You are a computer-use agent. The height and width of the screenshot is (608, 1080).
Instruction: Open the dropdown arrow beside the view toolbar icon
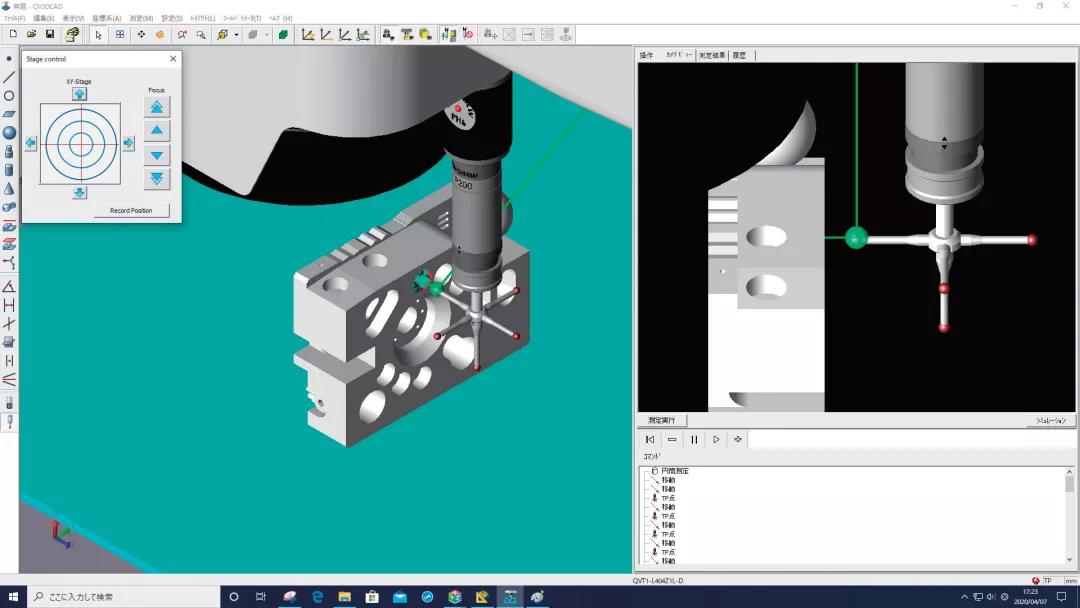click(x=236, y=35)
